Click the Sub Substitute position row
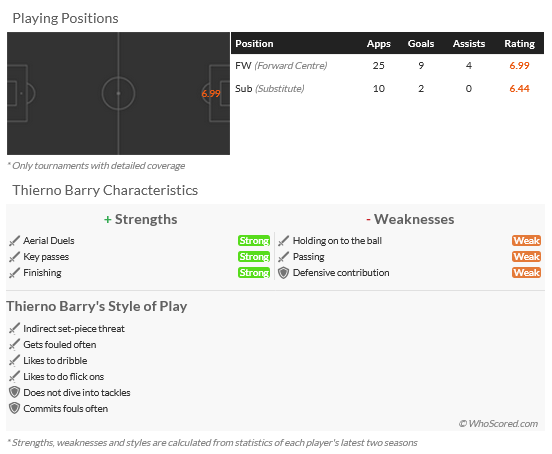Screen dimensions: 552x454 click(387, 88)
